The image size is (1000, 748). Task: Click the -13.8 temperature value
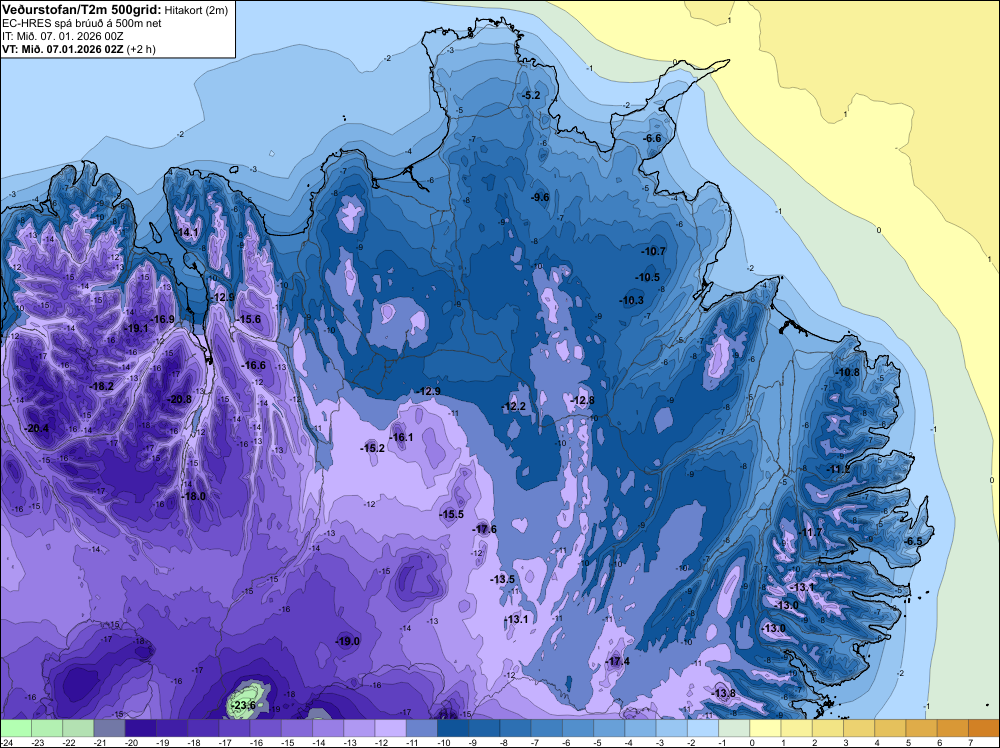tap(723, 693)
